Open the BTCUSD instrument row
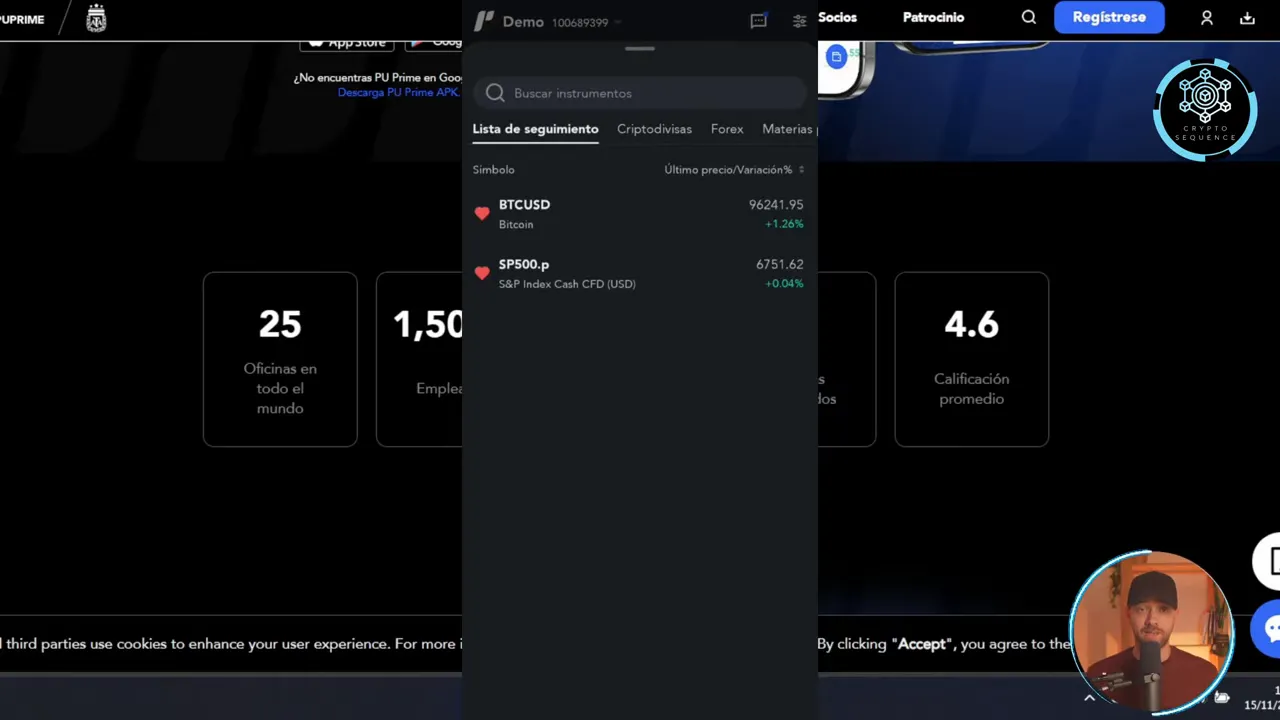The height and width of the screenshot is (720, 1280). pos(640,214)
